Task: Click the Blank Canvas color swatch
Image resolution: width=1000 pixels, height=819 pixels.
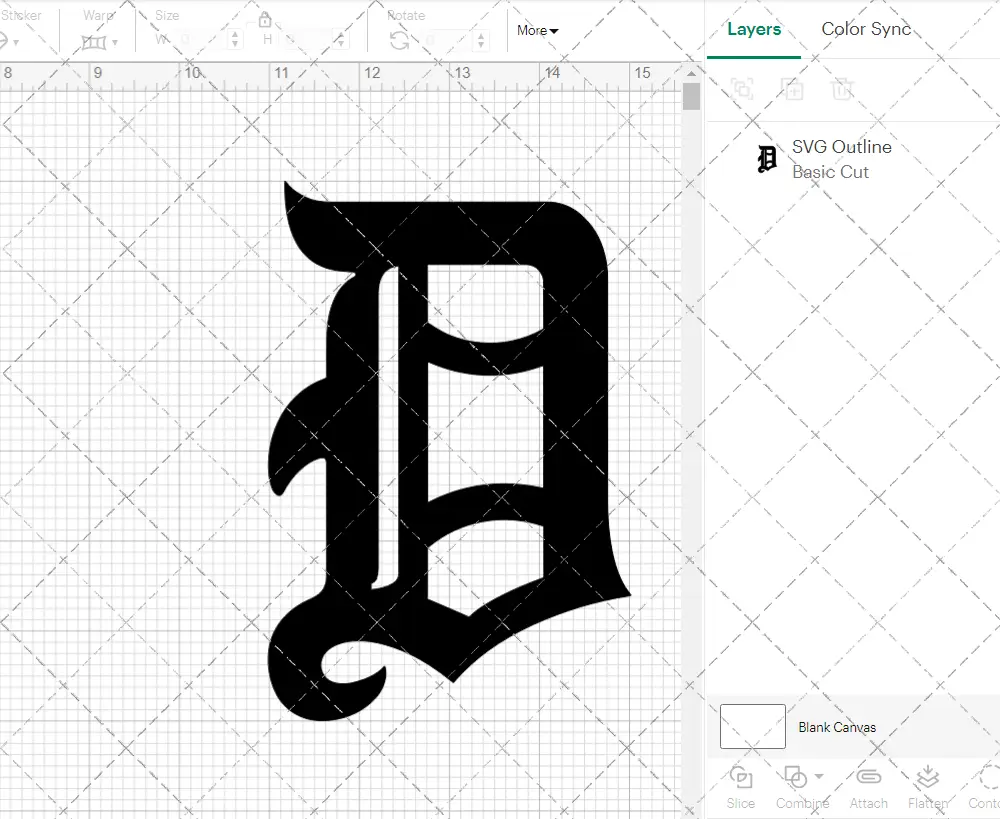Action: pos(752,726)
